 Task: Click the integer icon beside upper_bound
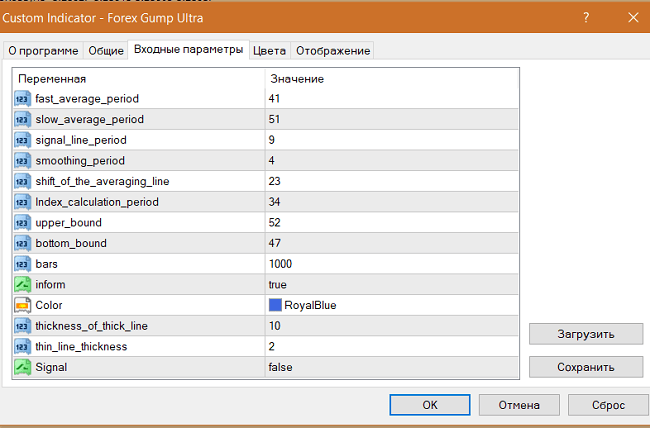pyautogui.click(x=22, y=223)
